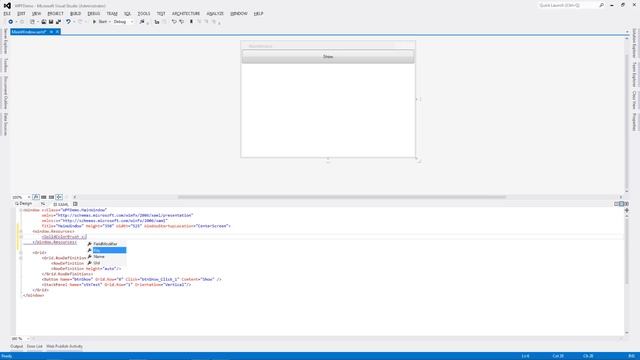Click the Navigate Backward toolbar icon
640x360 pixels.
point(11,22)
